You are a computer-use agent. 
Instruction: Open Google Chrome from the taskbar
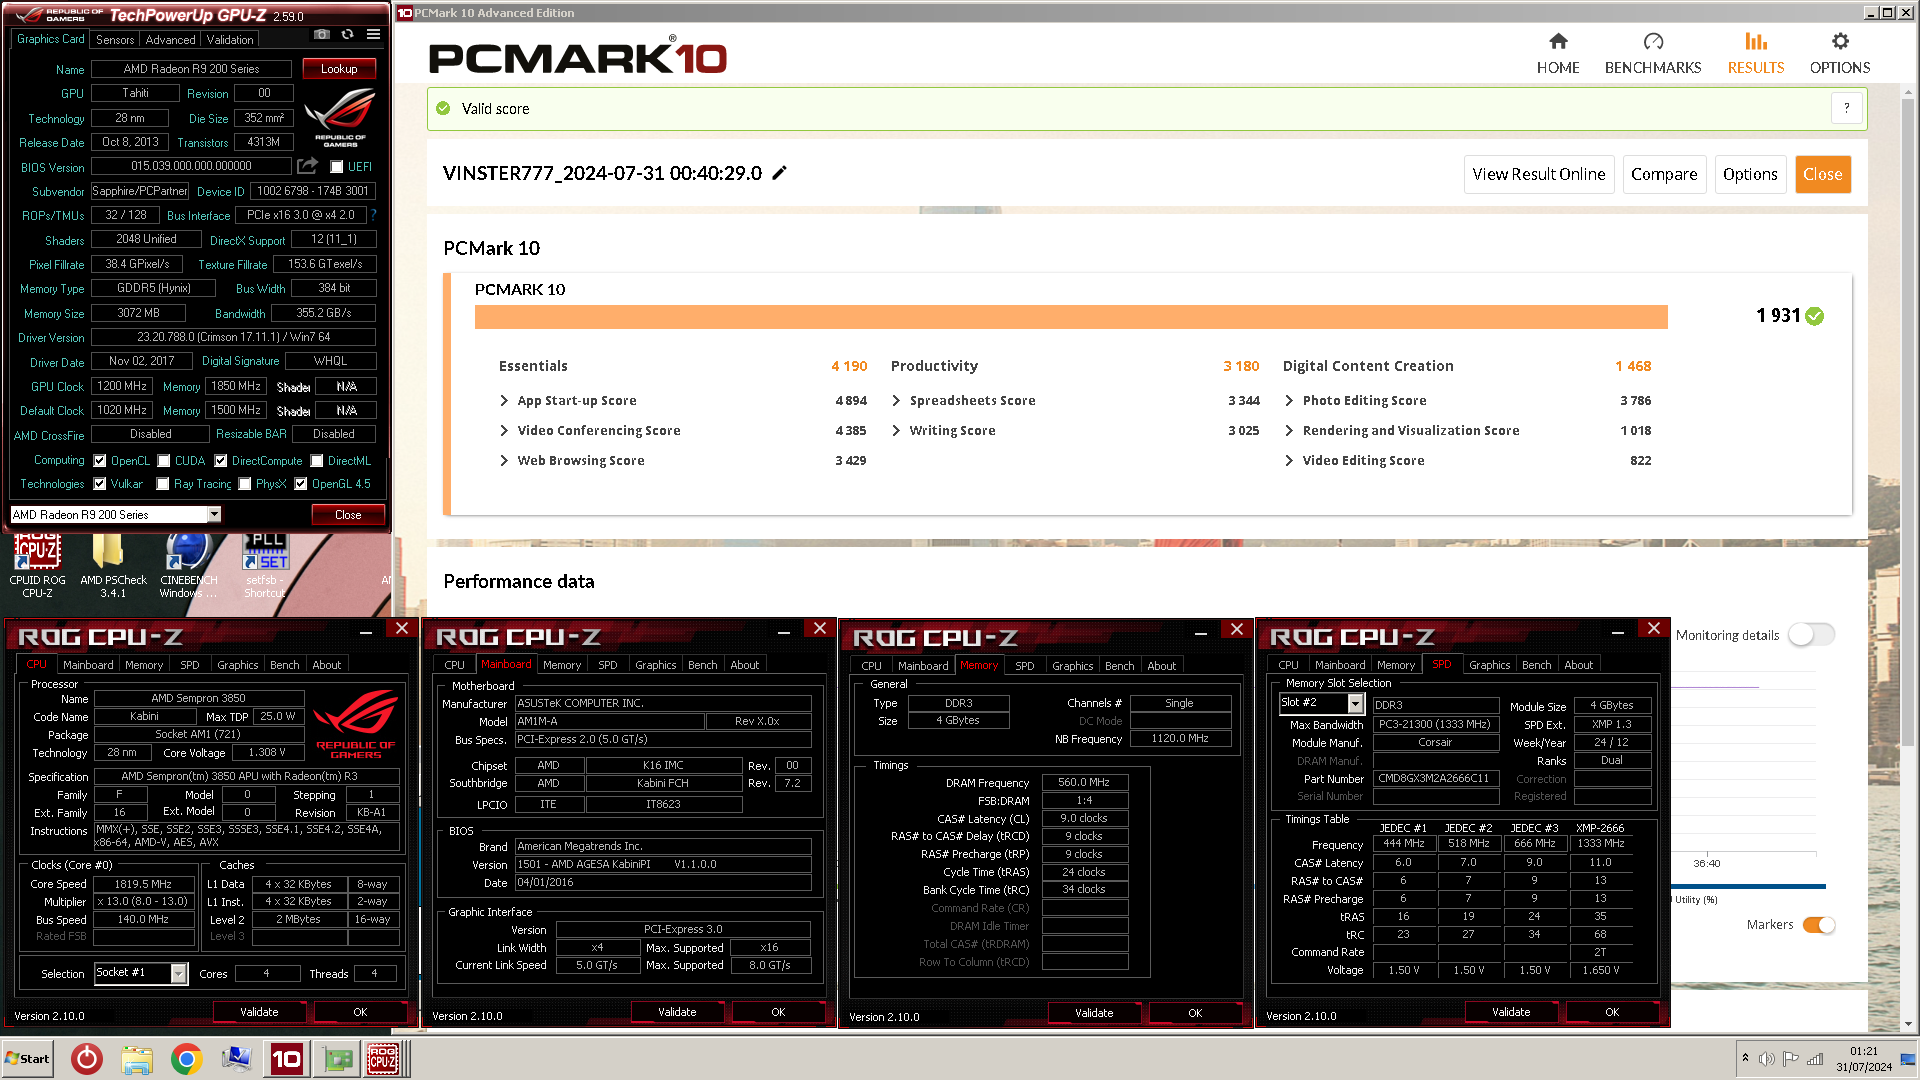point(187,1059)
